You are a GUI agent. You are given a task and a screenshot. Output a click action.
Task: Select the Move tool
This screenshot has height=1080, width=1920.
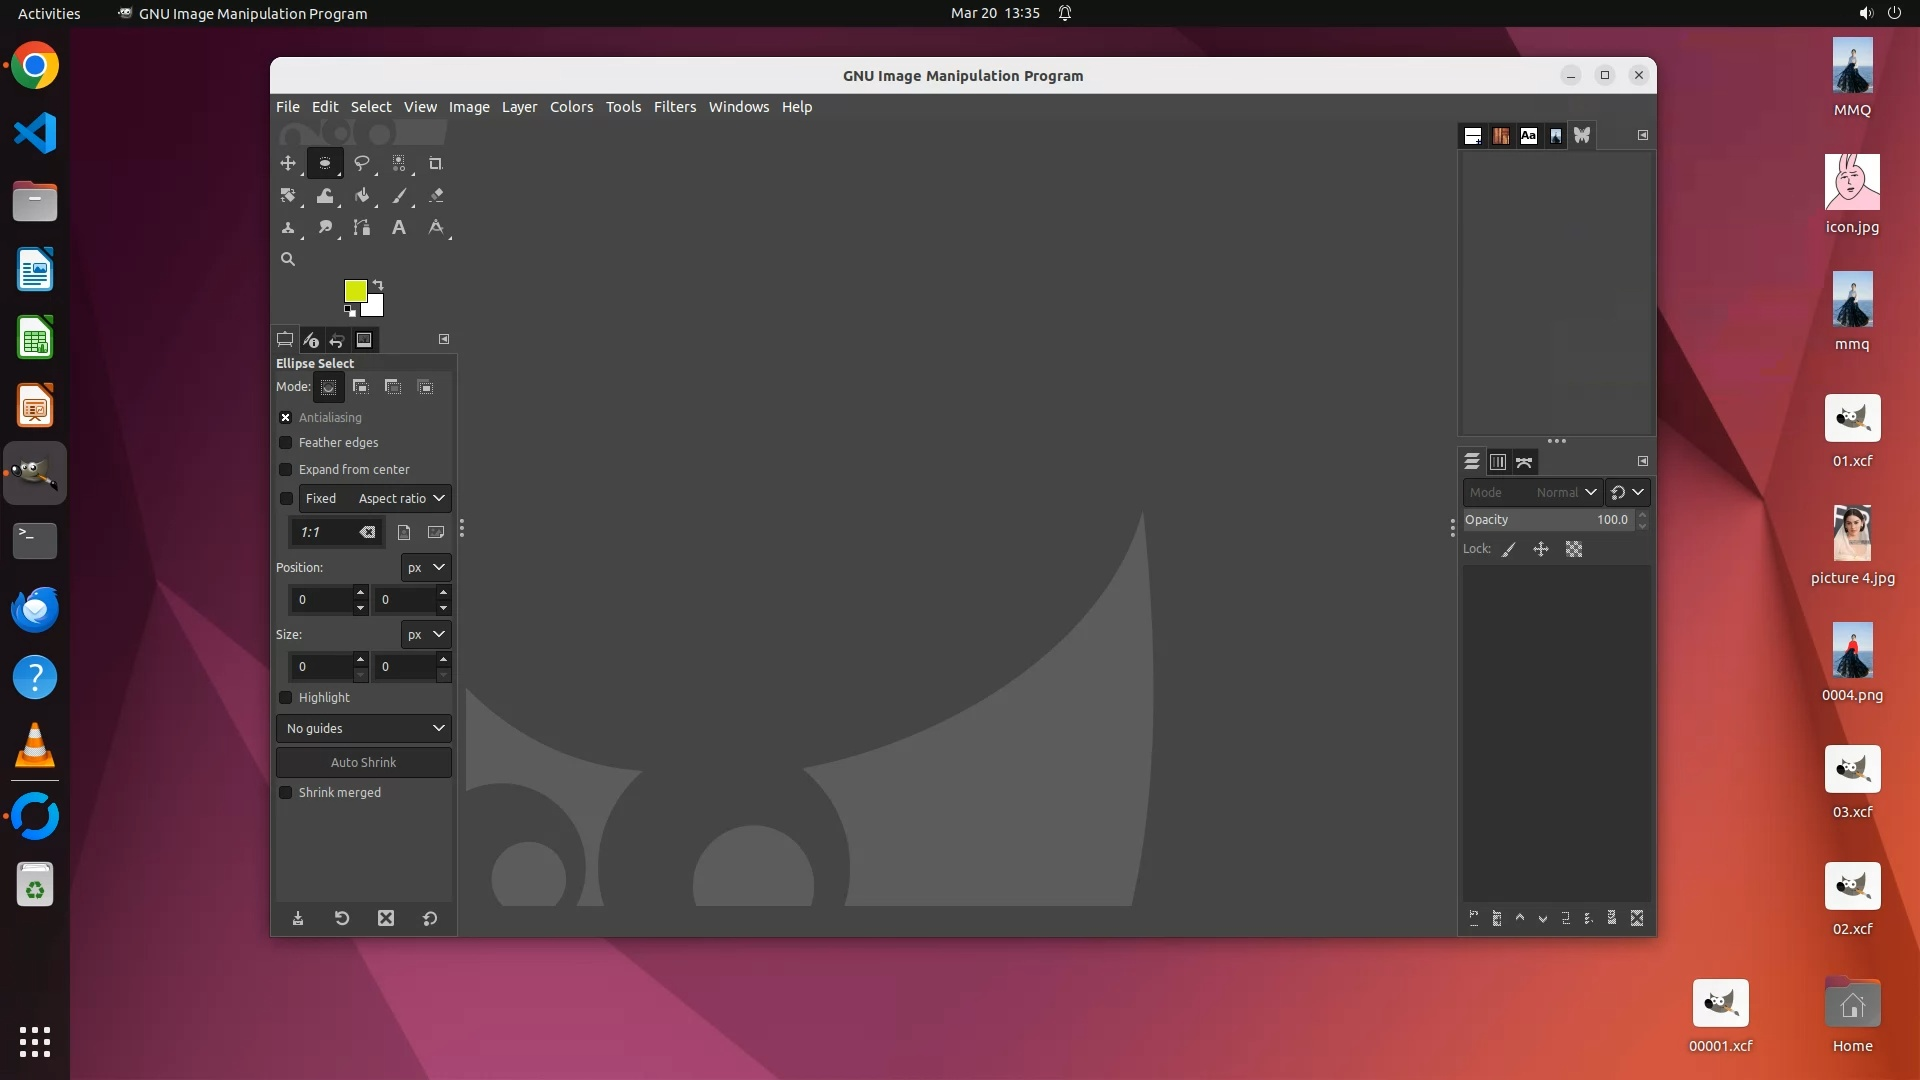coord(288,163)
